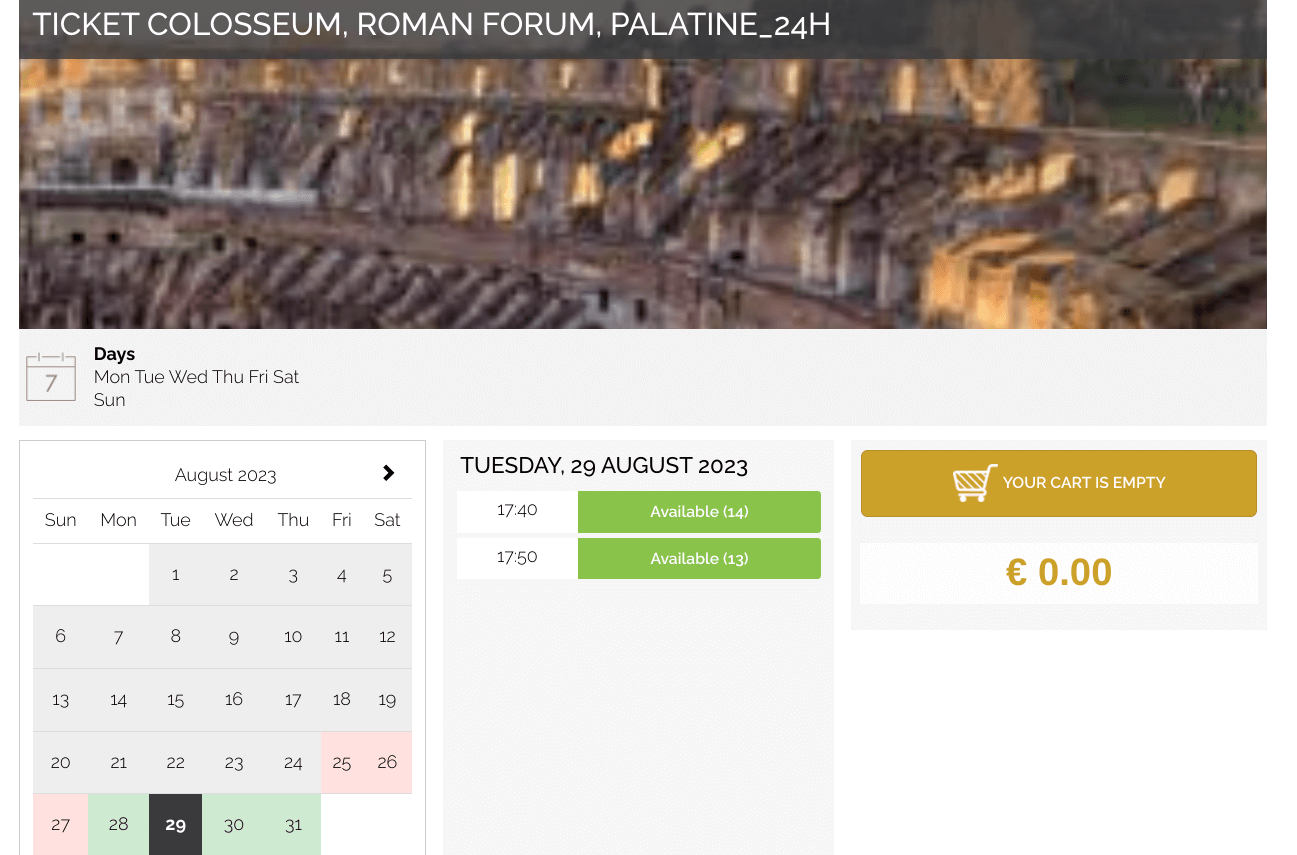Click the Days calendar icon

[x=51, y=376]
